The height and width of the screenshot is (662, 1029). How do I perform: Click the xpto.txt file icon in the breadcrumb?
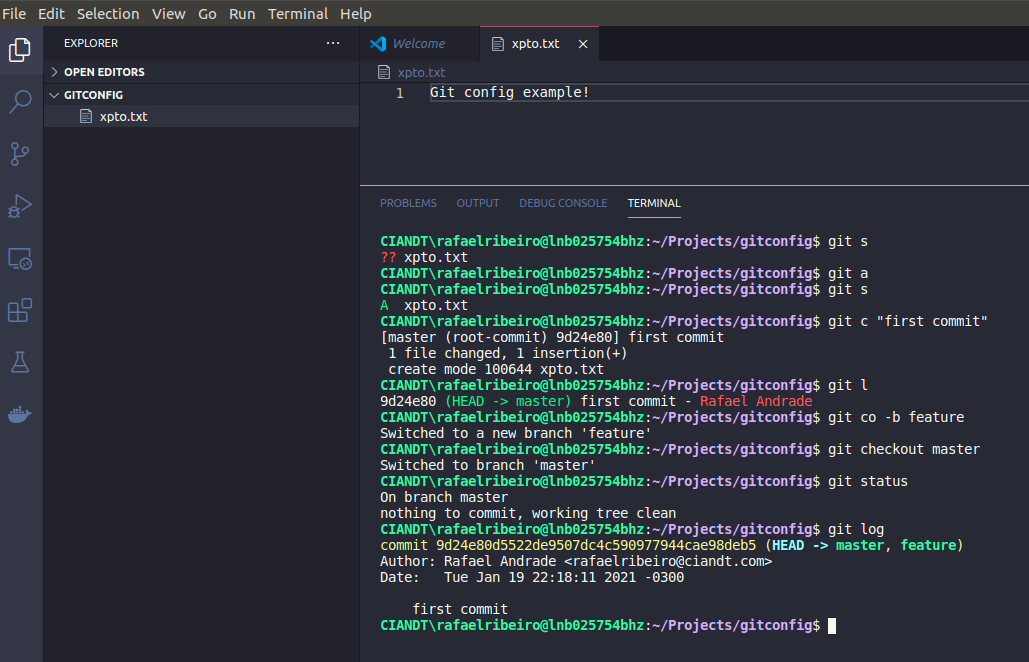click(384, 72)
